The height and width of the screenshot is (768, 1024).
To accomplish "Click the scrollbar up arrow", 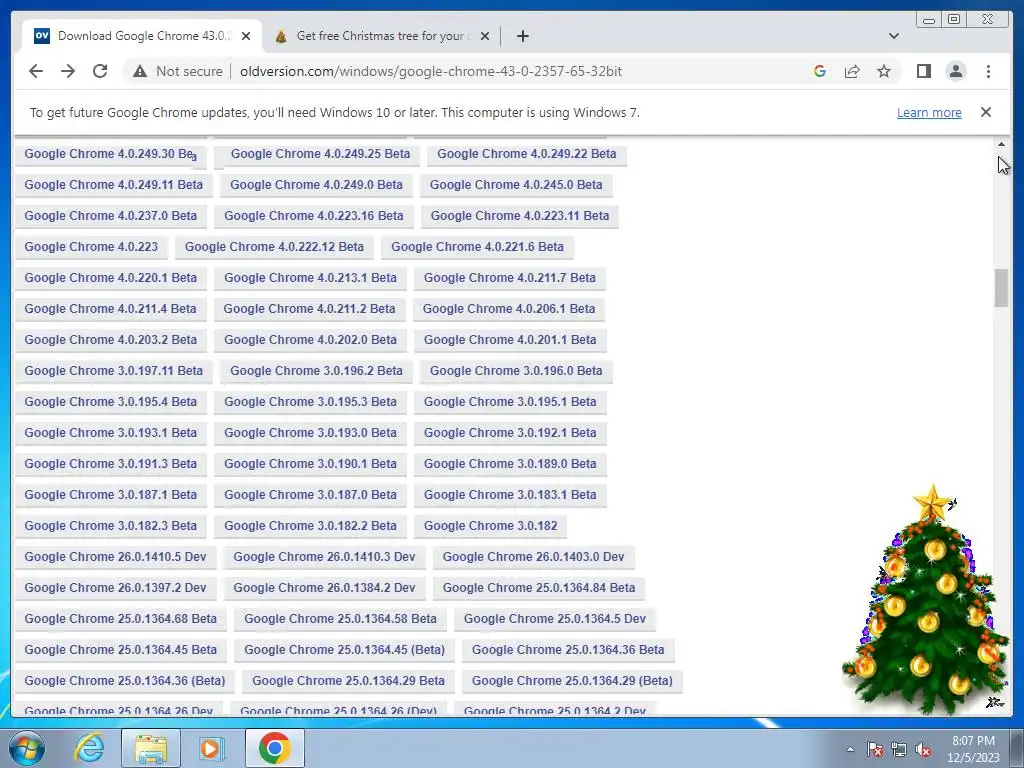I will (1001, 144).
